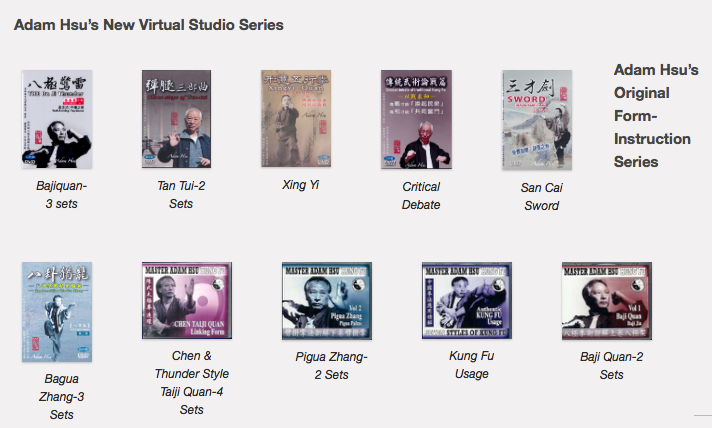Screen dimensions: 712x428
Task: Open the Kung Fu Usage caption link
Action: 471,365
